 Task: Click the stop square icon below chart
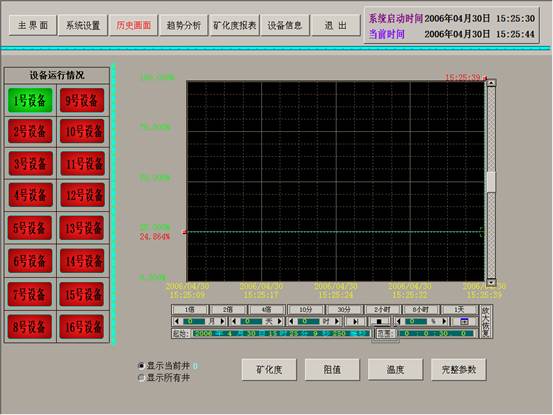379,321
